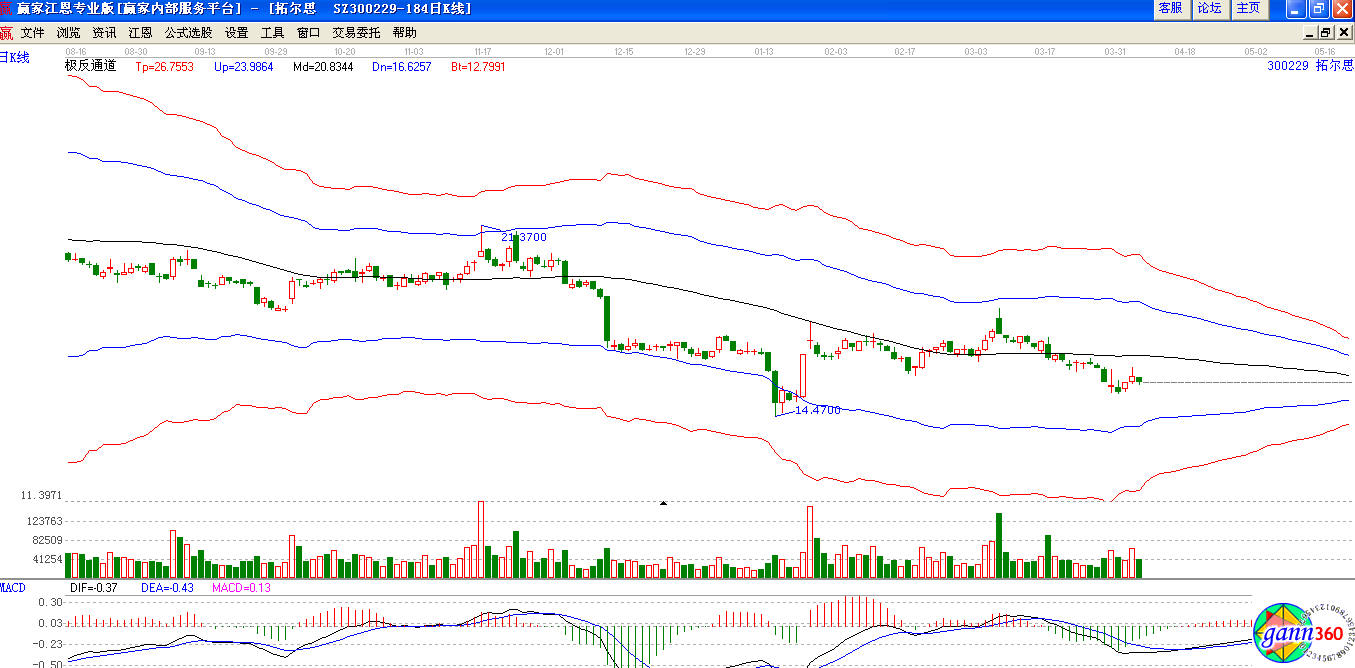1355x668 pixels.
Task: Click the 08-16 date on the time axis
Action: [x=76, y=50]
